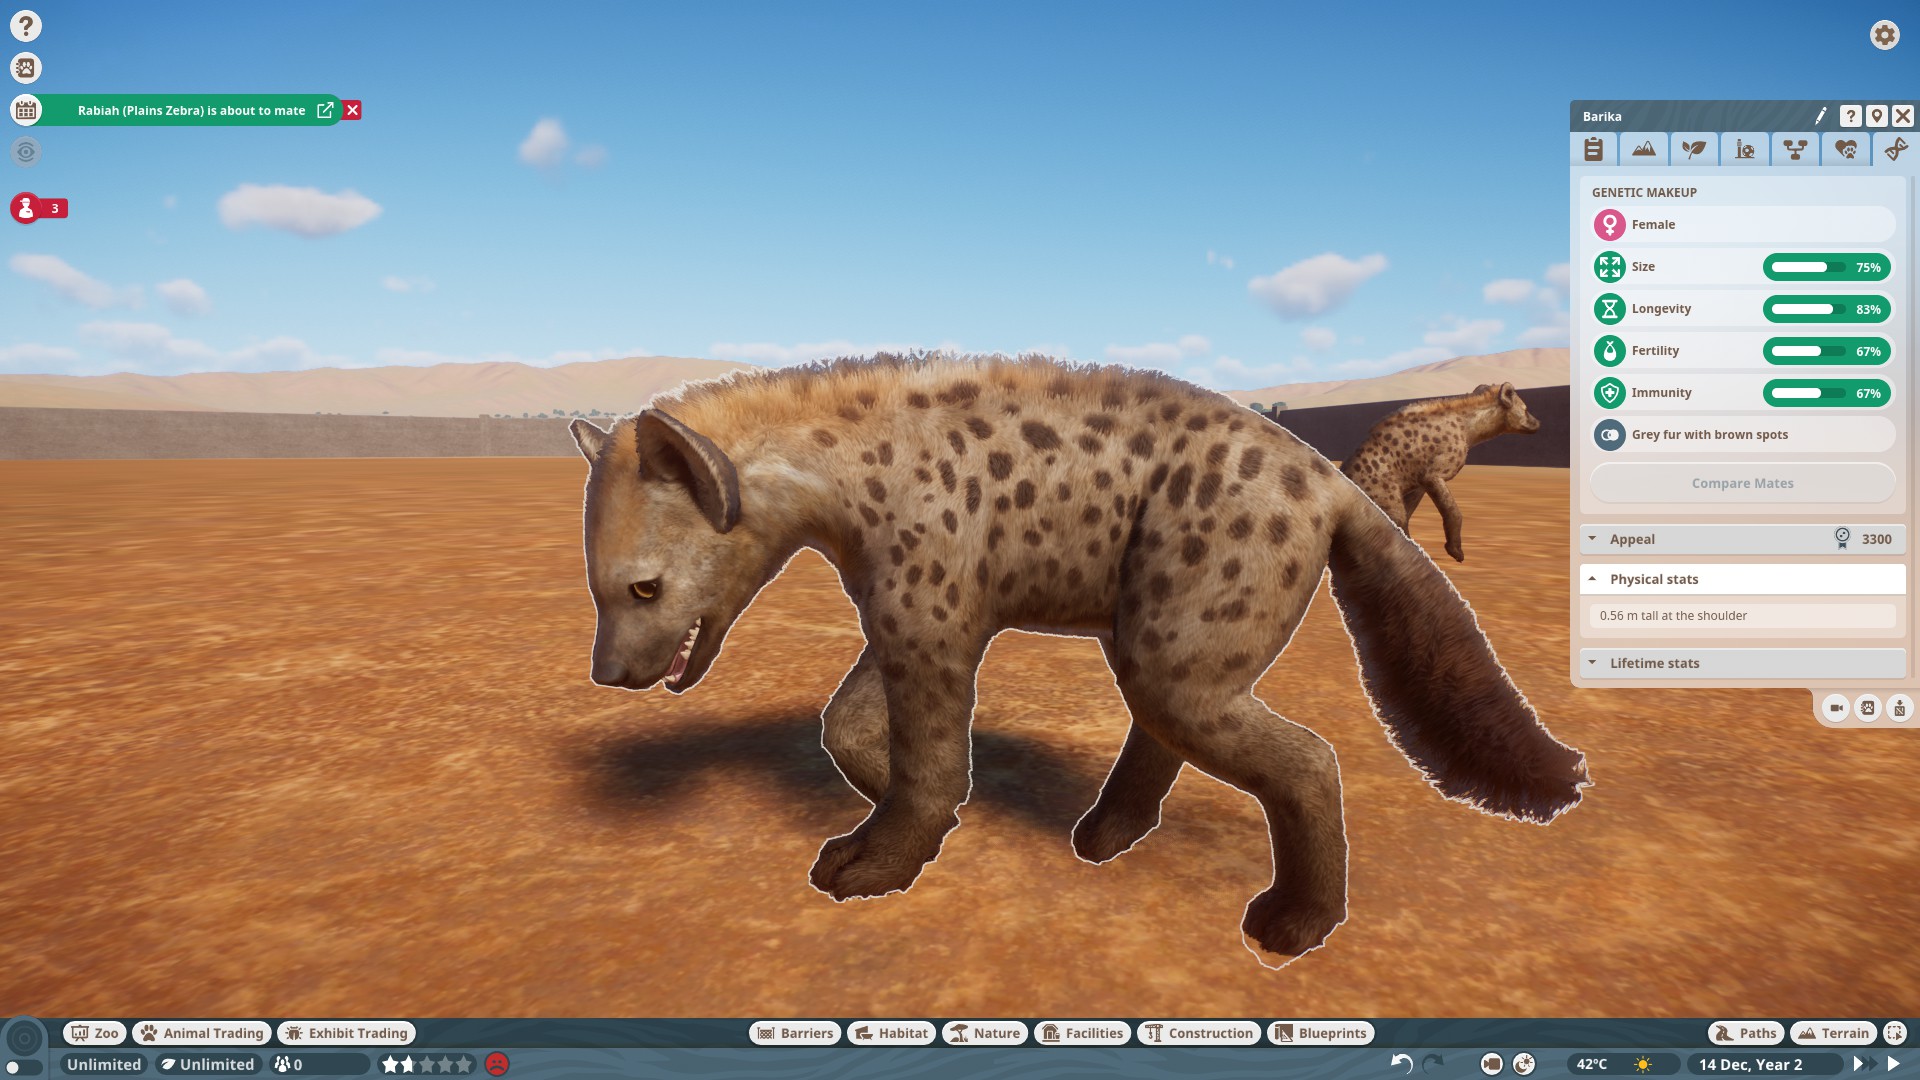Switch to the genetics DNA tab
Screen dimensions: 1920x1080
[1895, 149]
